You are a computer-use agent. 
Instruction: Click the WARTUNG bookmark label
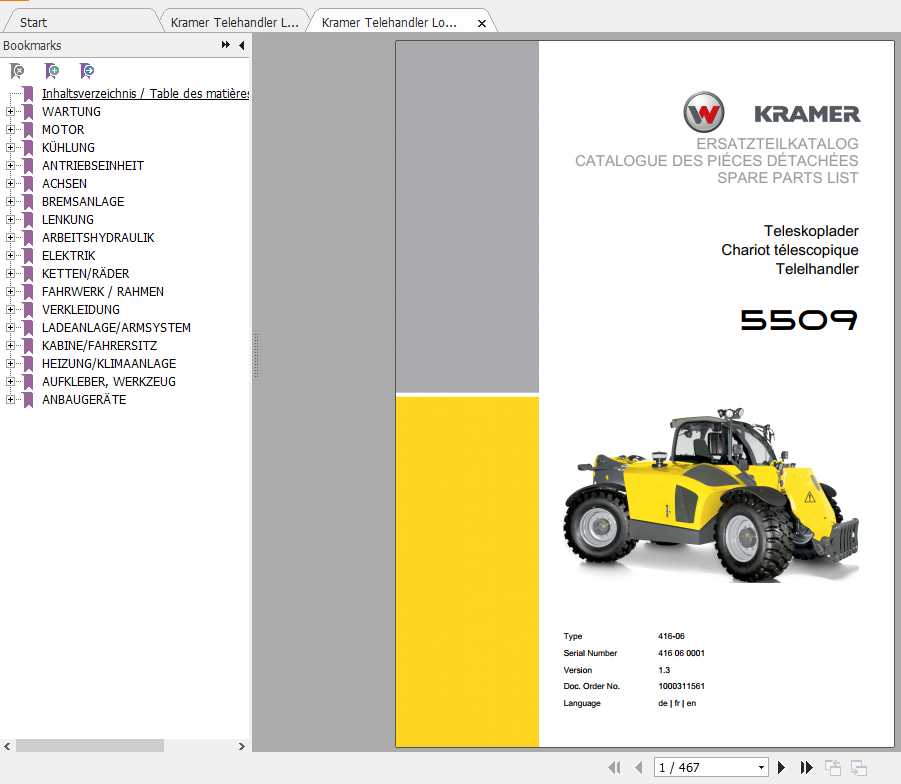[x=71, y=112]
